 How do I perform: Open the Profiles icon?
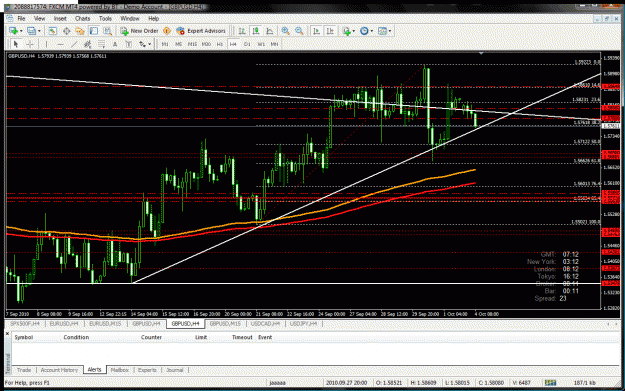coord(31,31)
